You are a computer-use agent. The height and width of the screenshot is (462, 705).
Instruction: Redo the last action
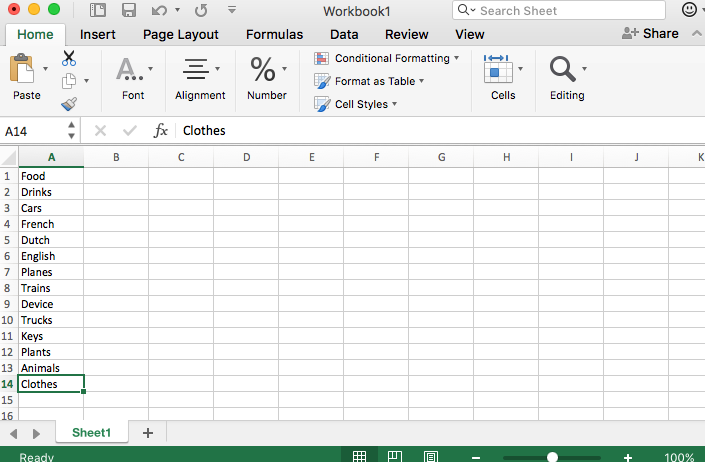[201, 10]
